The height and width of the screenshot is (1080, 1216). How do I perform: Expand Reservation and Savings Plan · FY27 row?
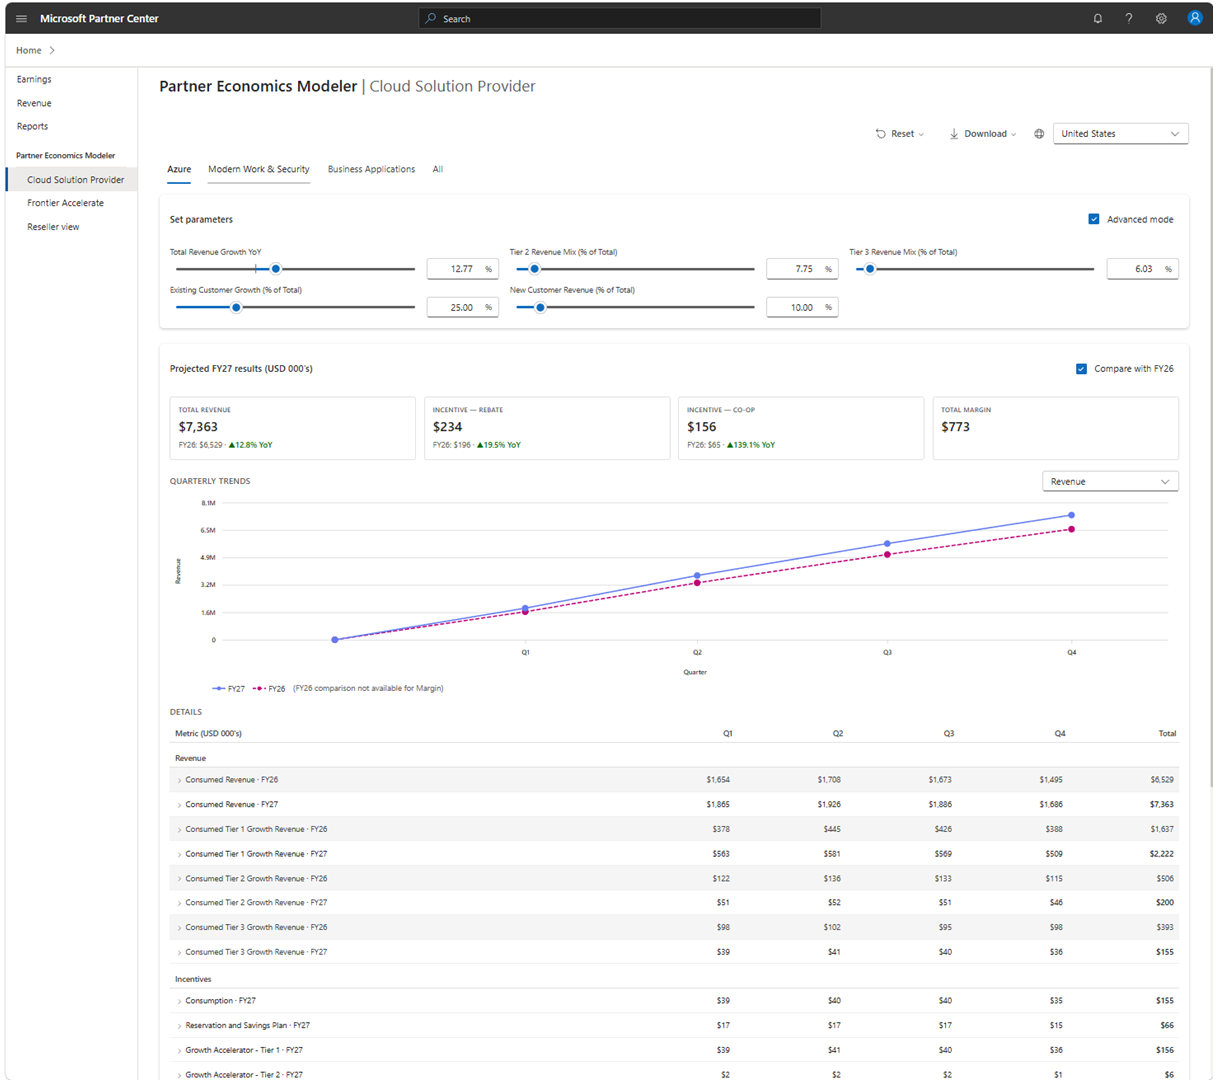point(179,1026)
